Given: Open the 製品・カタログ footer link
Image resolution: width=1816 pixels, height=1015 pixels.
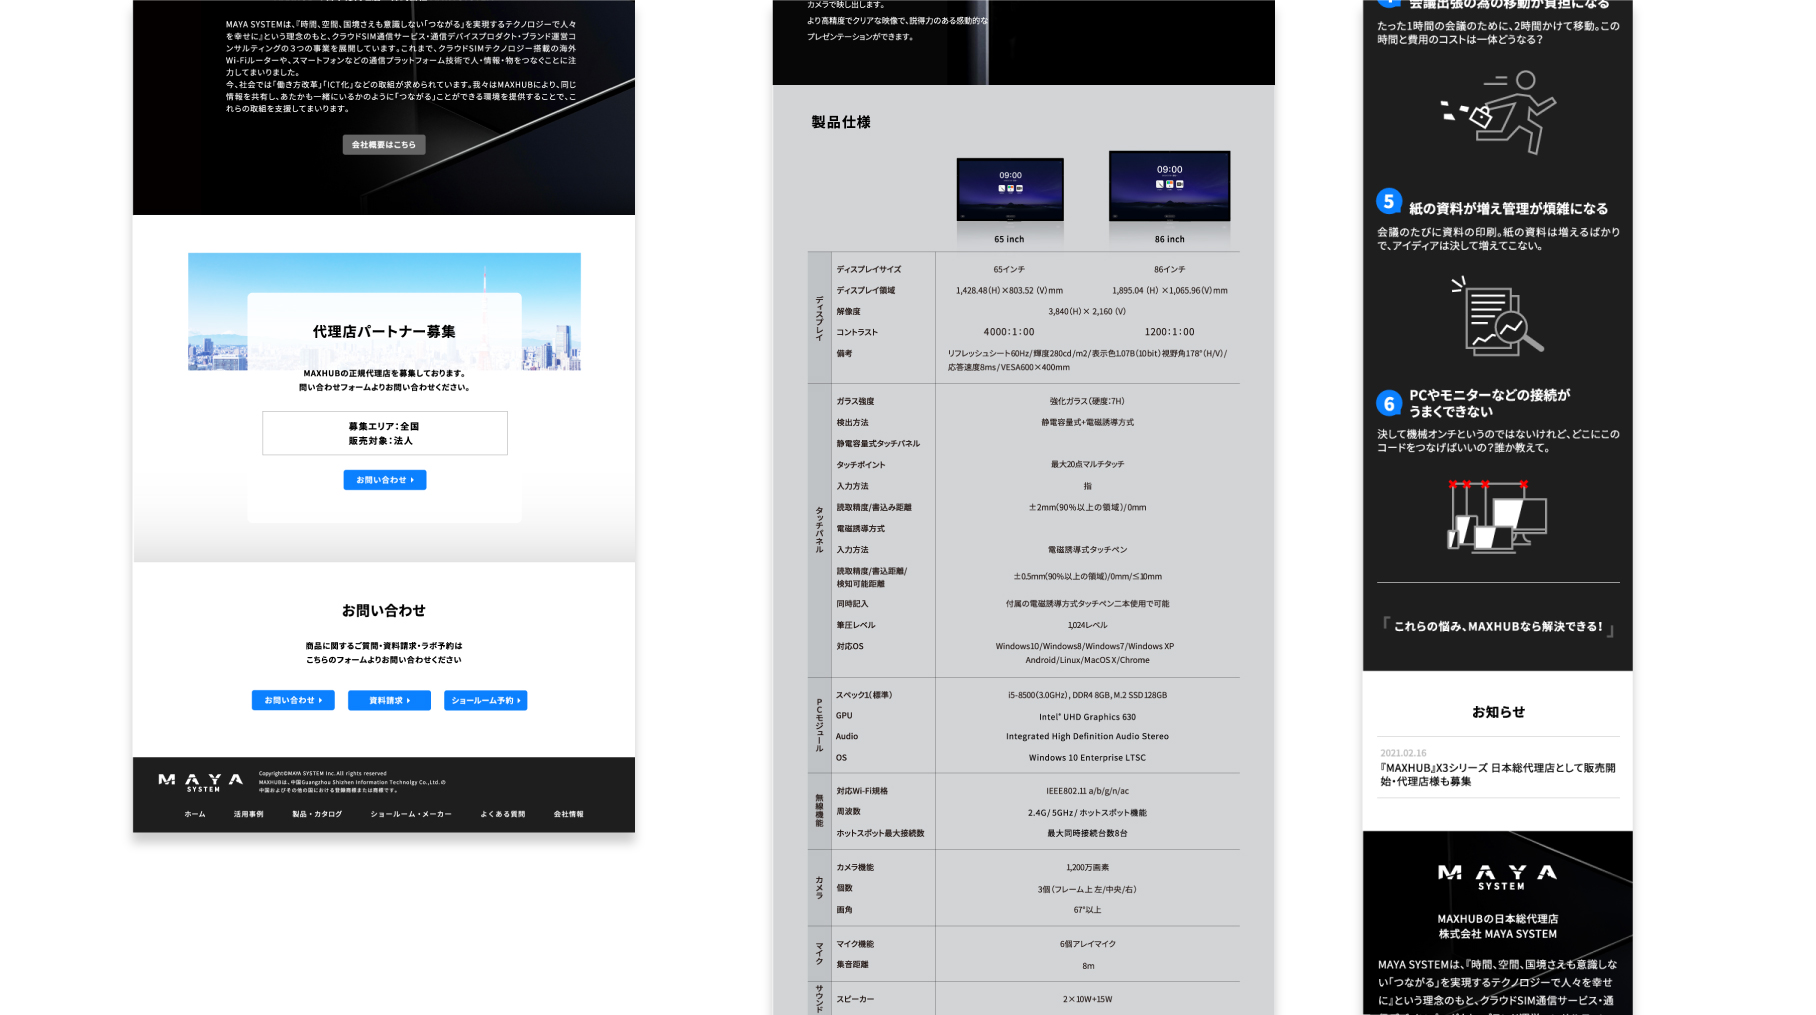Looking at the screenshot, I should click(317, 814).
